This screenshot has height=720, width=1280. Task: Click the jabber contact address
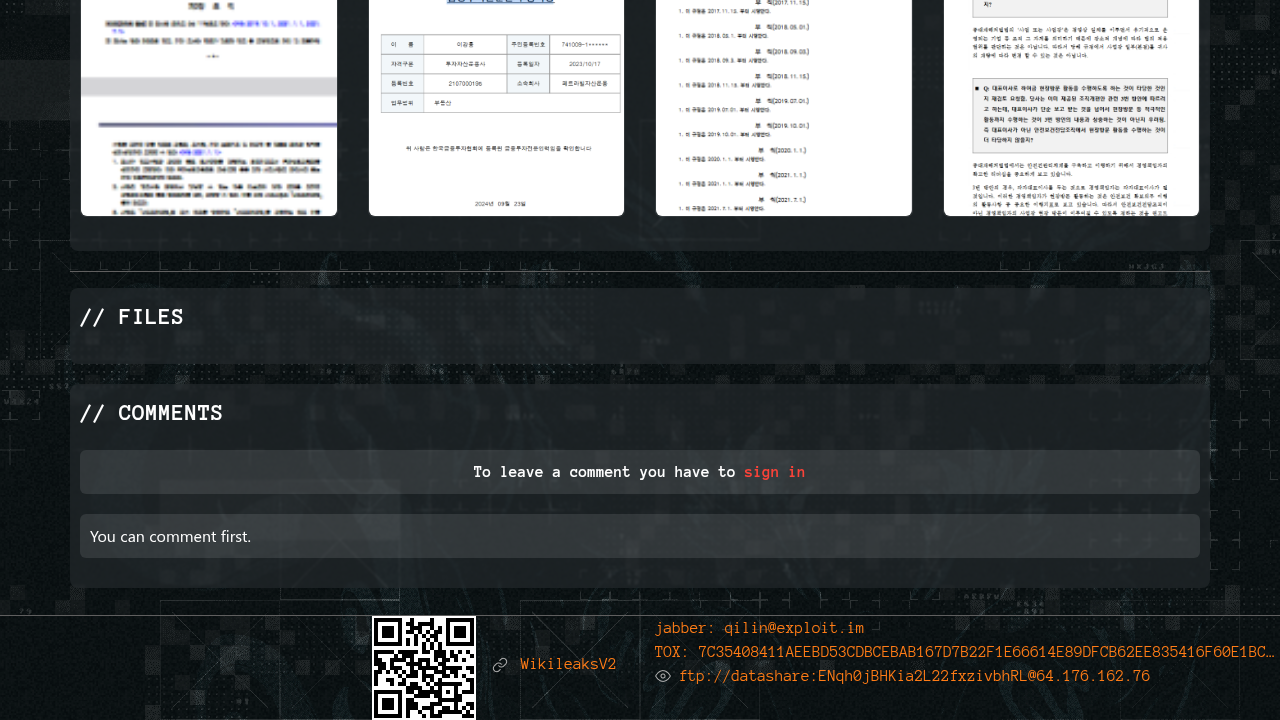point(759,628)
